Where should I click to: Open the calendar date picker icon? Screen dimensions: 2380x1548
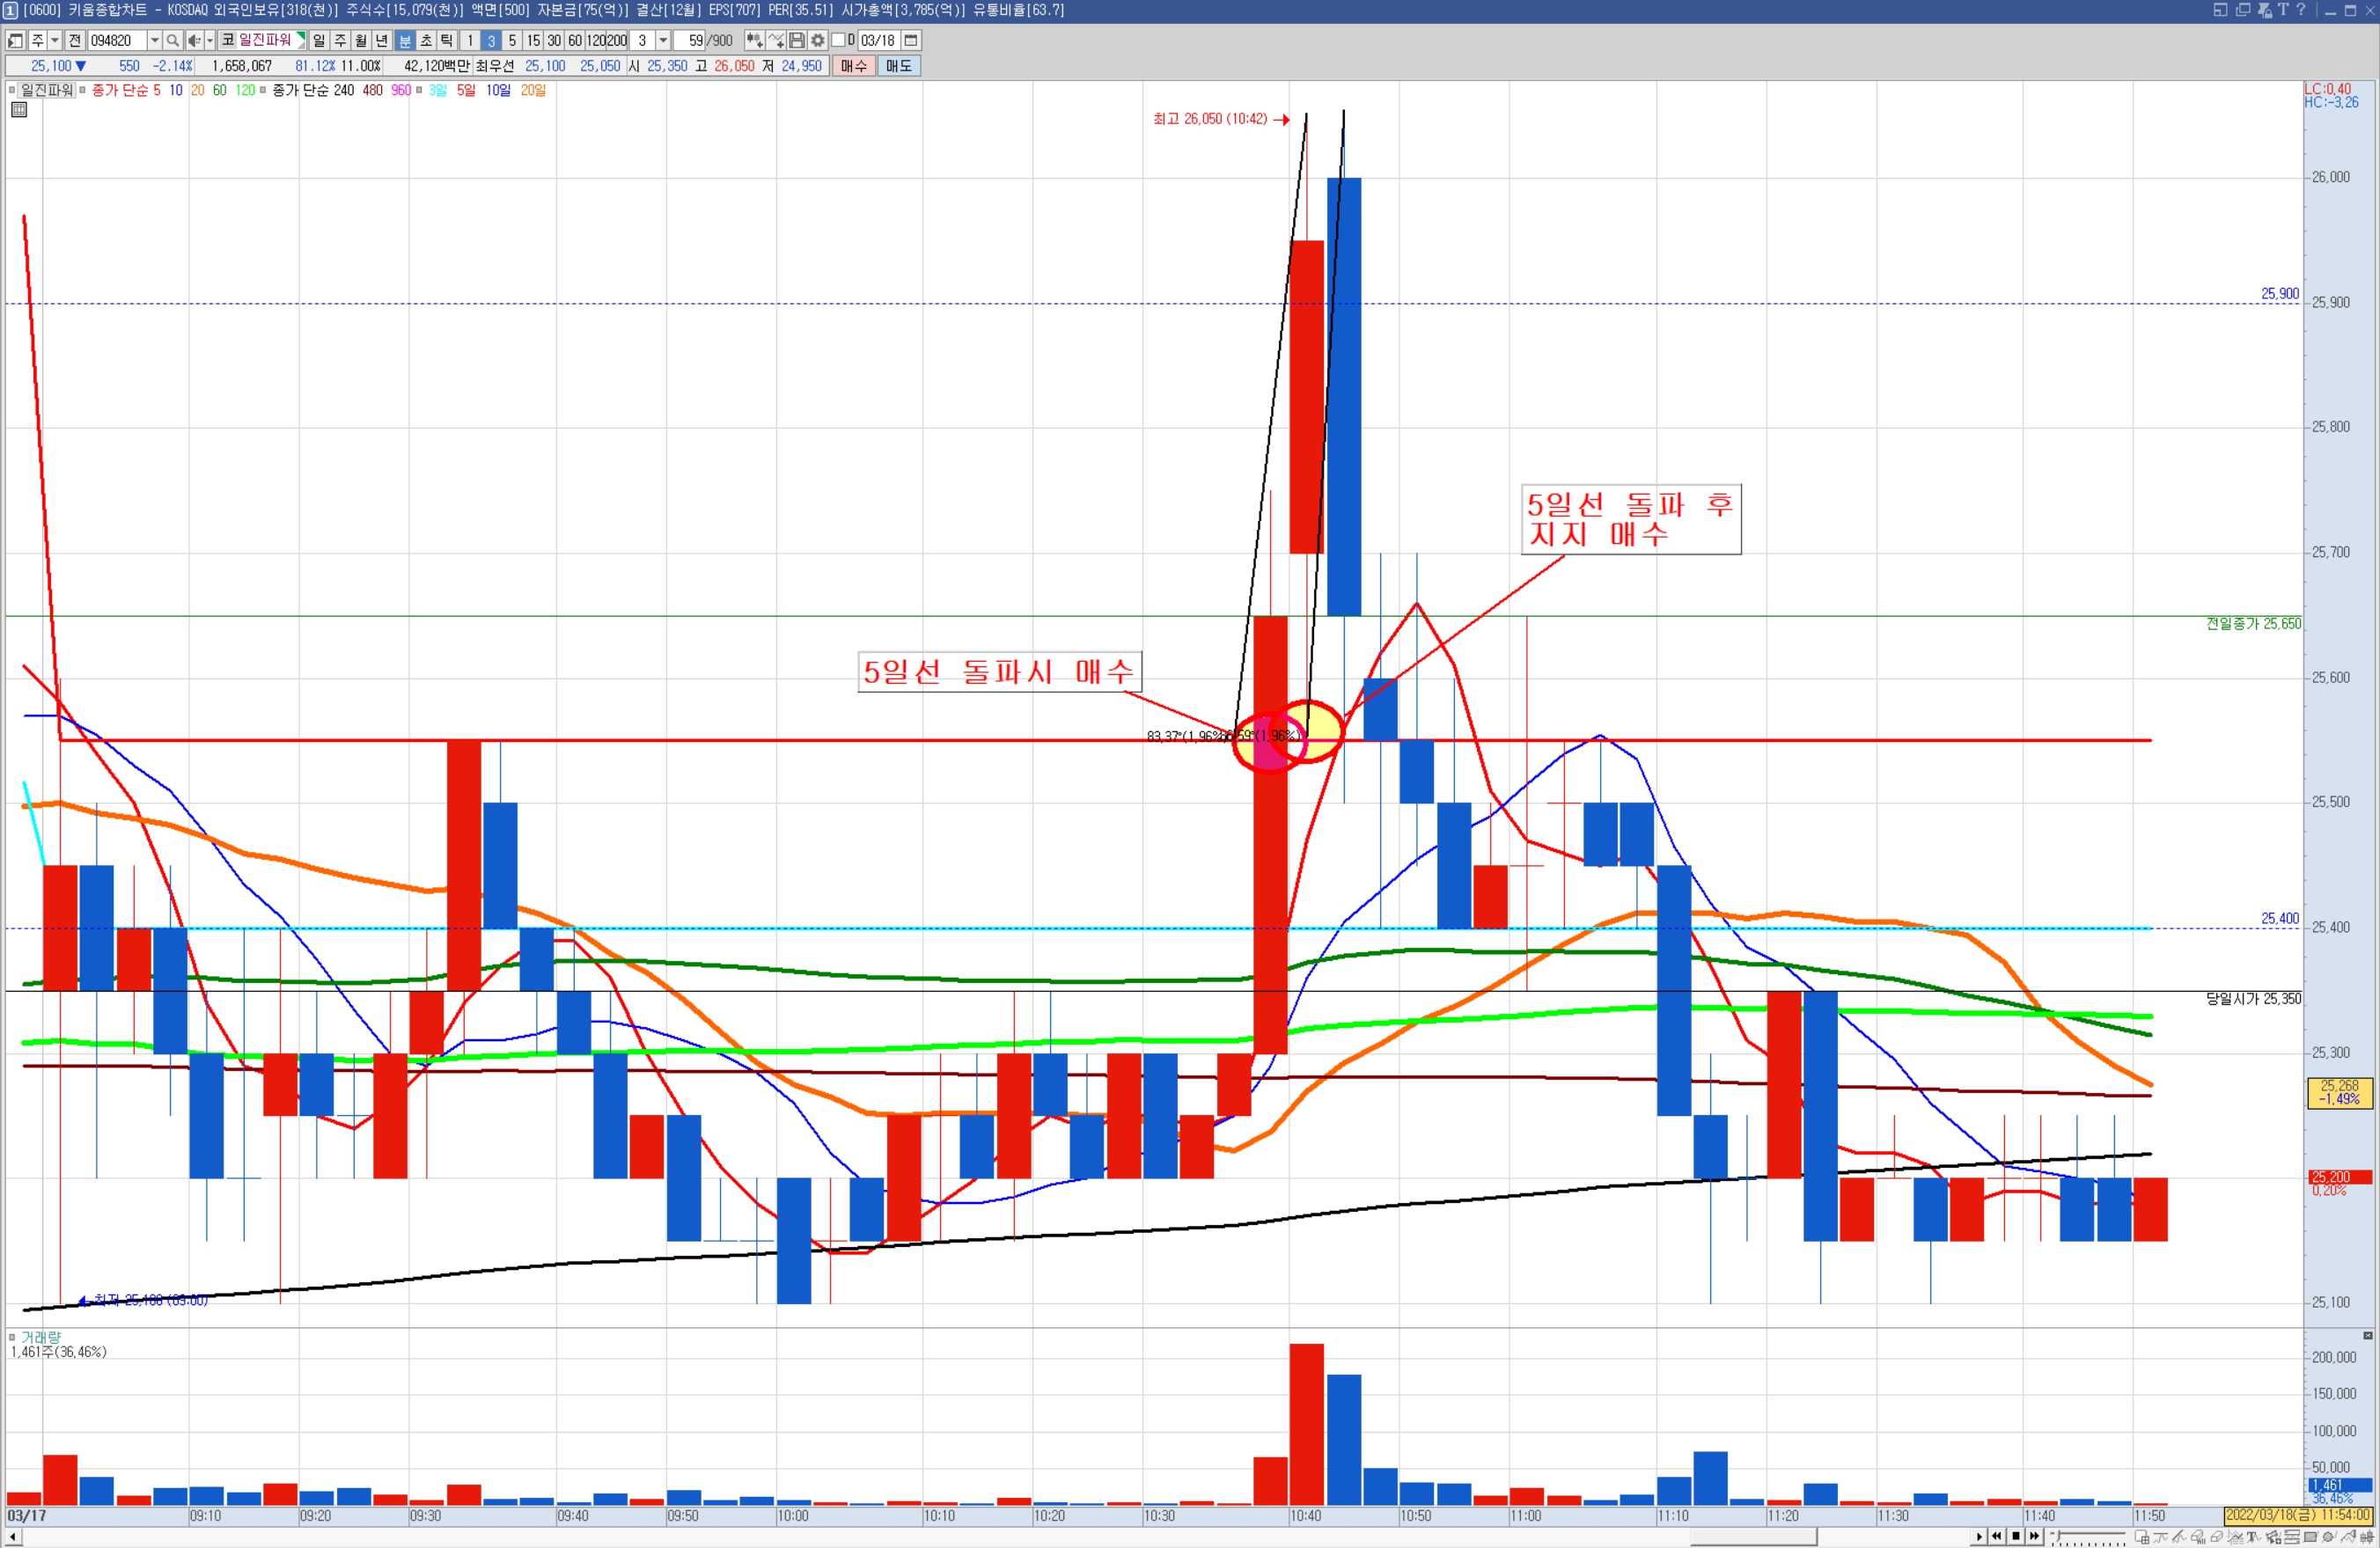(x=910, y=41)
